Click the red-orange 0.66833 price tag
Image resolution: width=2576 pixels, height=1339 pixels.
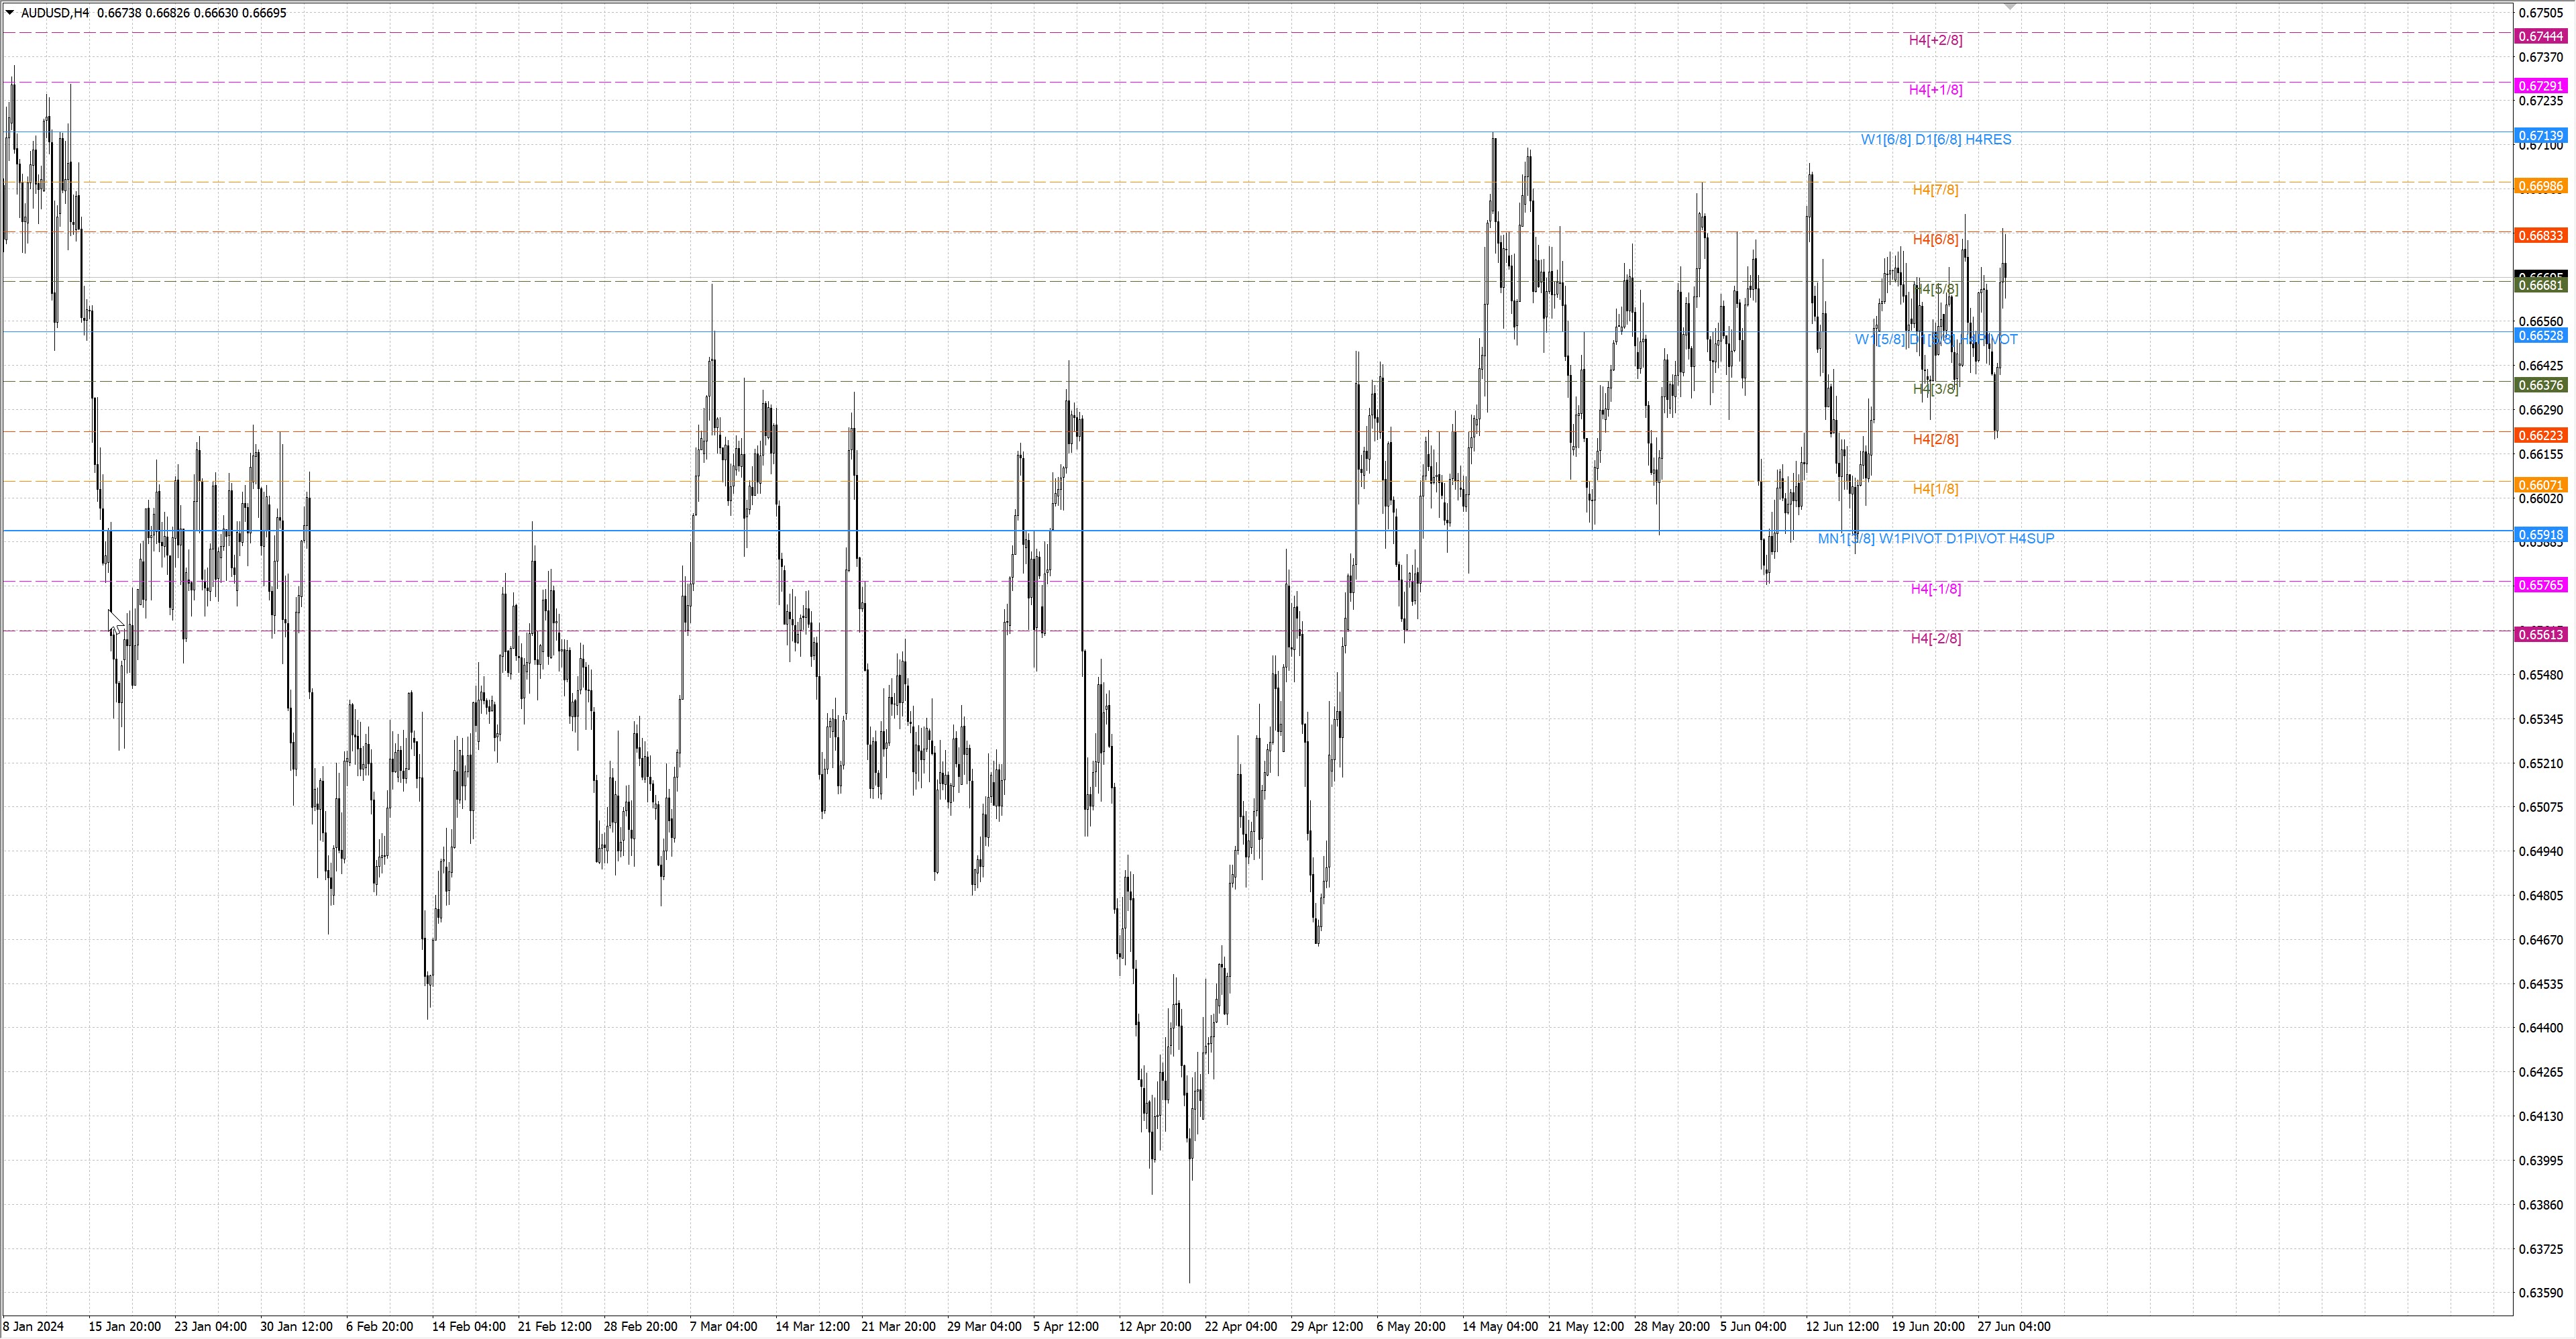click(2540, 236)
